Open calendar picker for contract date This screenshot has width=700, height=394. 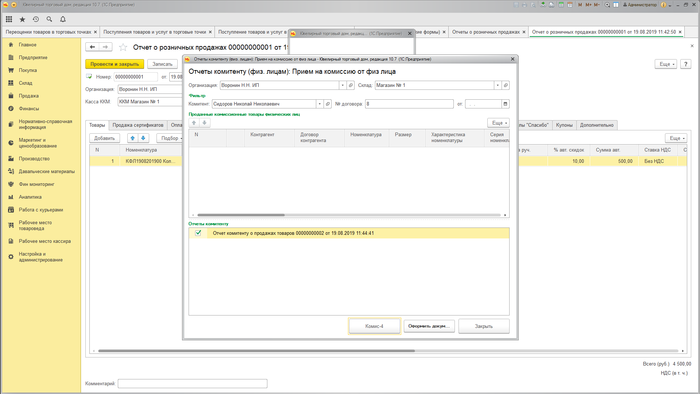[x=505, y=104]
